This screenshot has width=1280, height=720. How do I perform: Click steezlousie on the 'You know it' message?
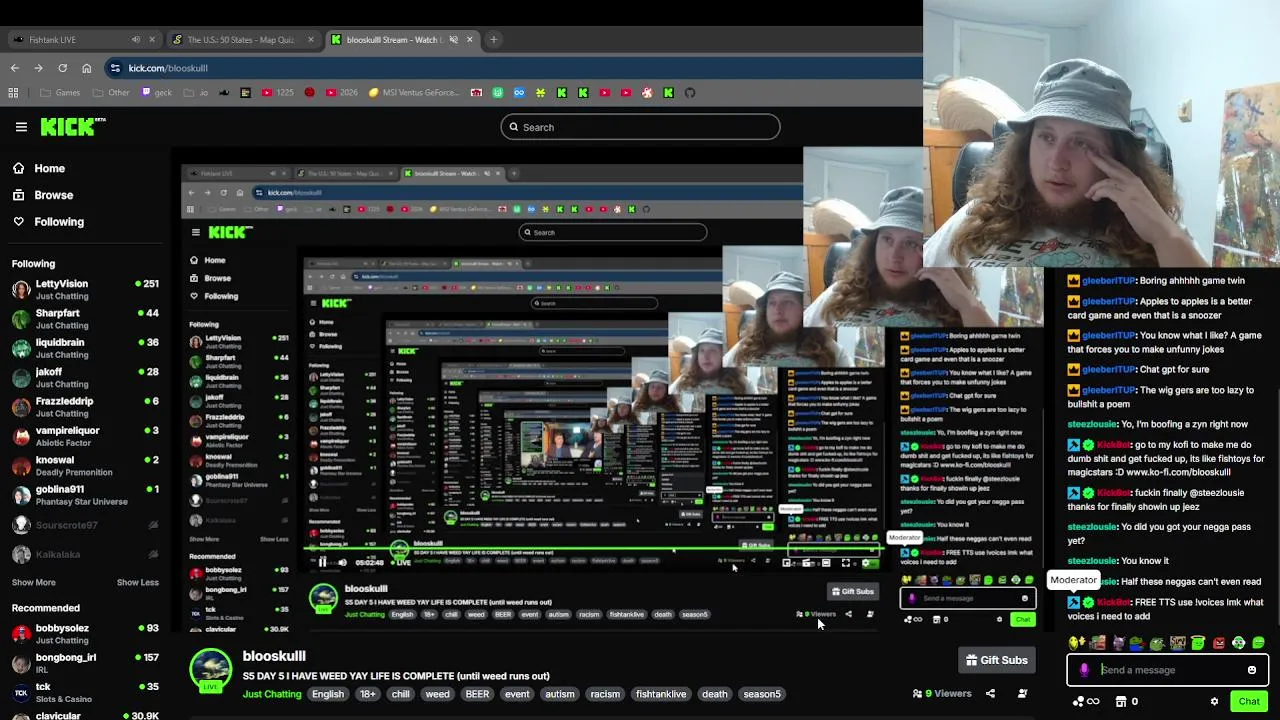[1092, 561]
